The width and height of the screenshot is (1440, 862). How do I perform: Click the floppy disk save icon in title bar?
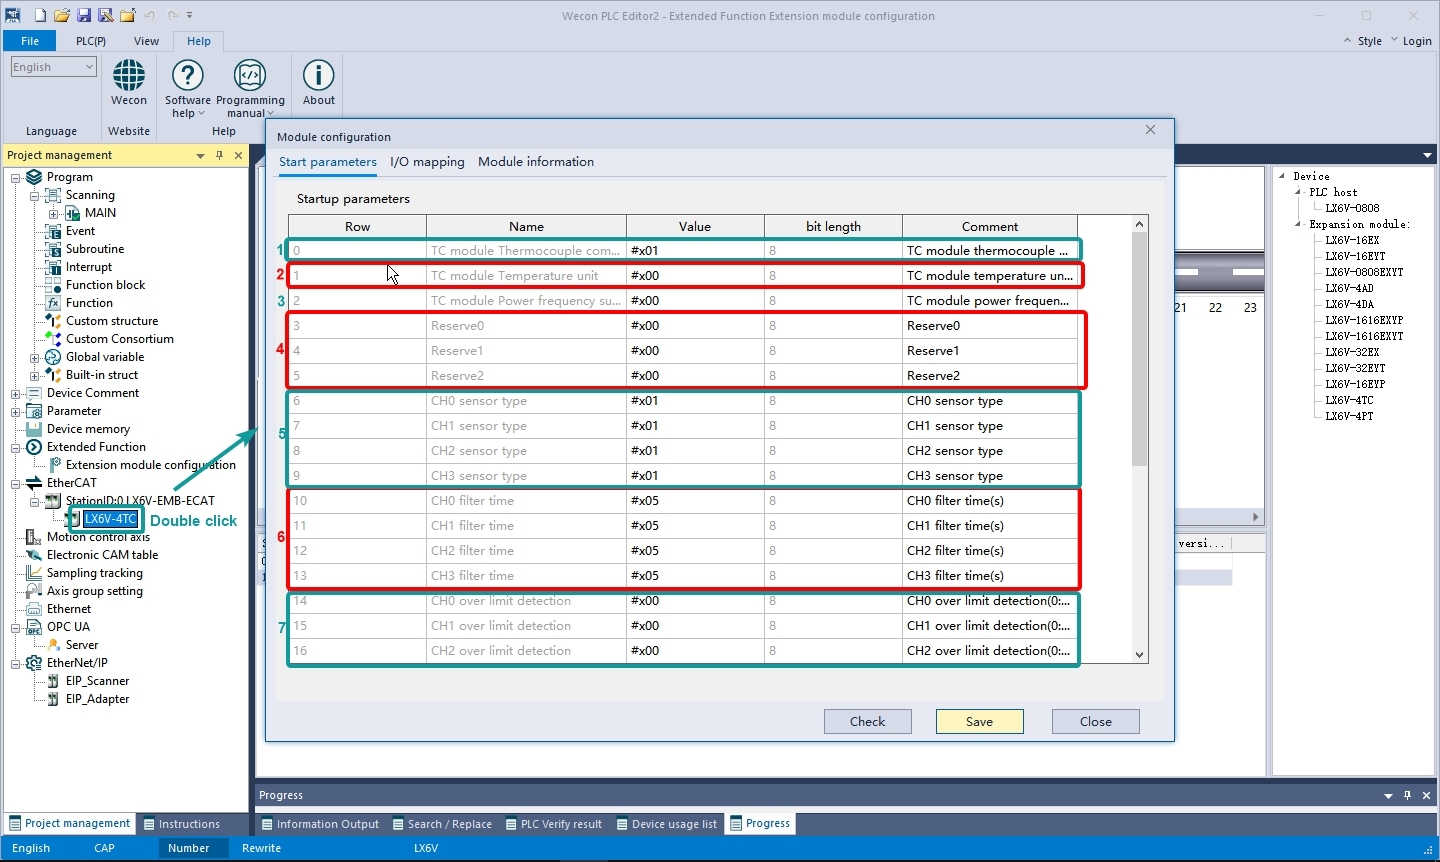point(84,15)
